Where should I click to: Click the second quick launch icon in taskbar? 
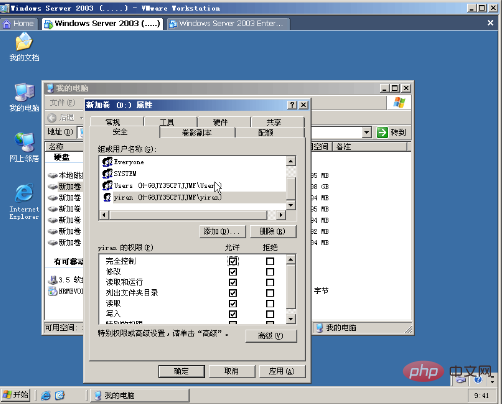pos(60,395)
